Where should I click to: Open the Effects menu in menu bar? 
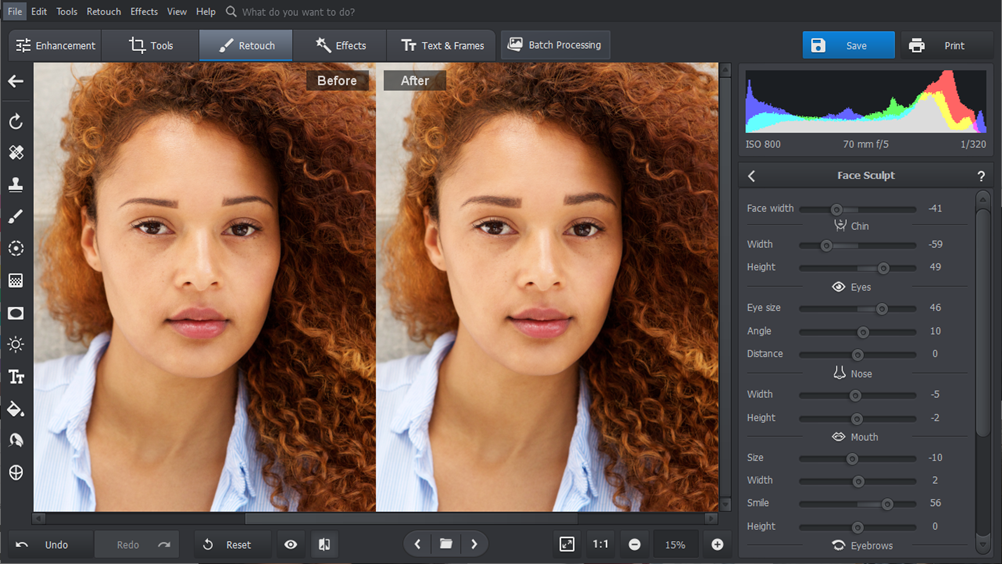tap(144, 12)
